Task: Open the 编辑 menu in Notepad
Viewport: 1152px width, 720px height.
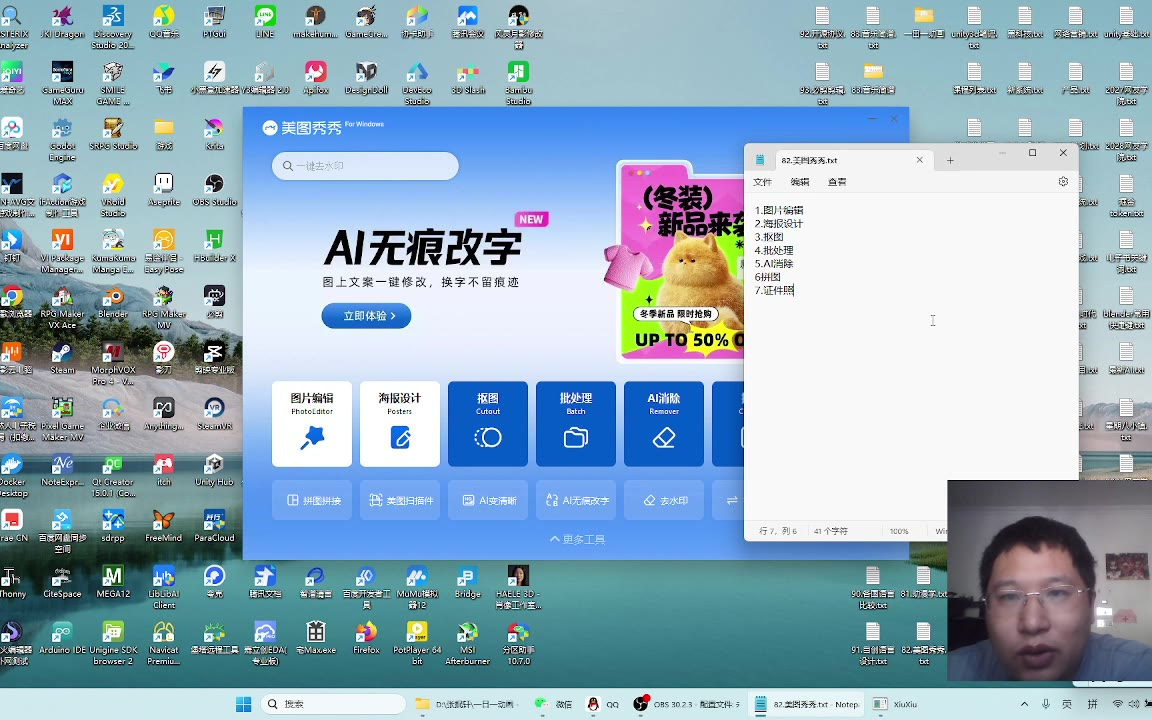Action: [800, 182]
